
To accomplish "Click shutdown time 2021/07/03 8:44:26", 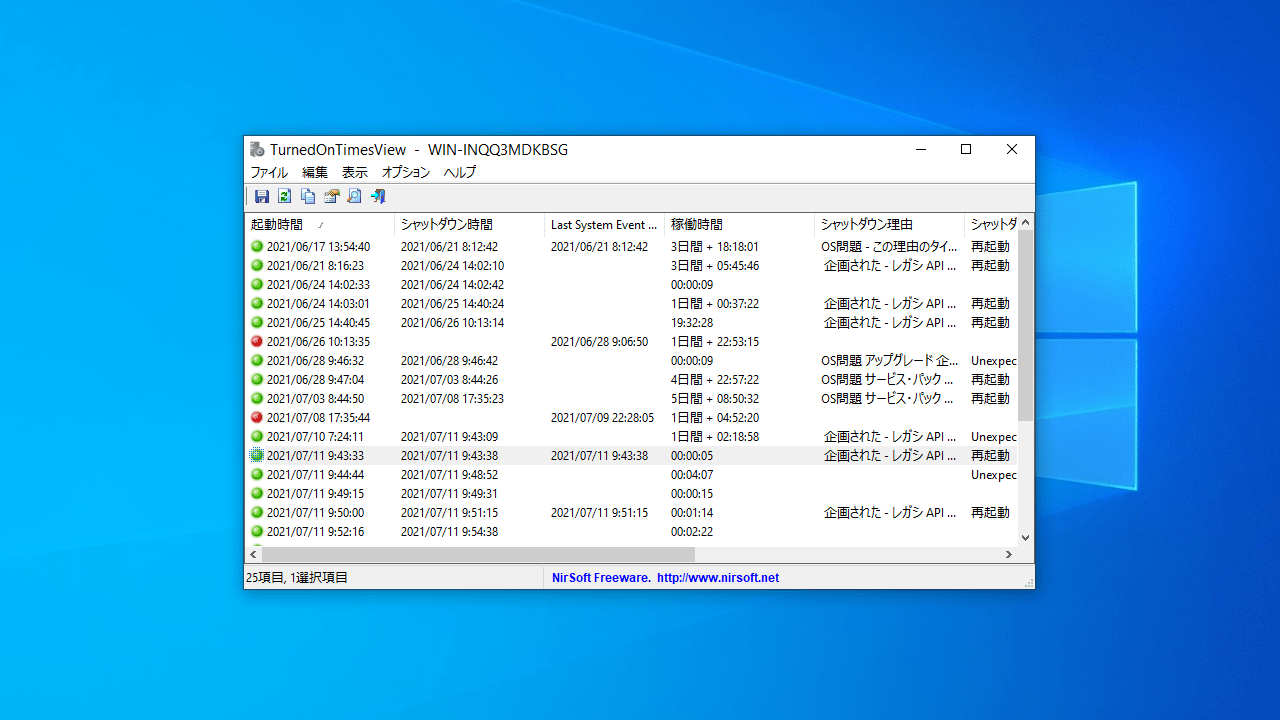I will (x=449, y=379).
